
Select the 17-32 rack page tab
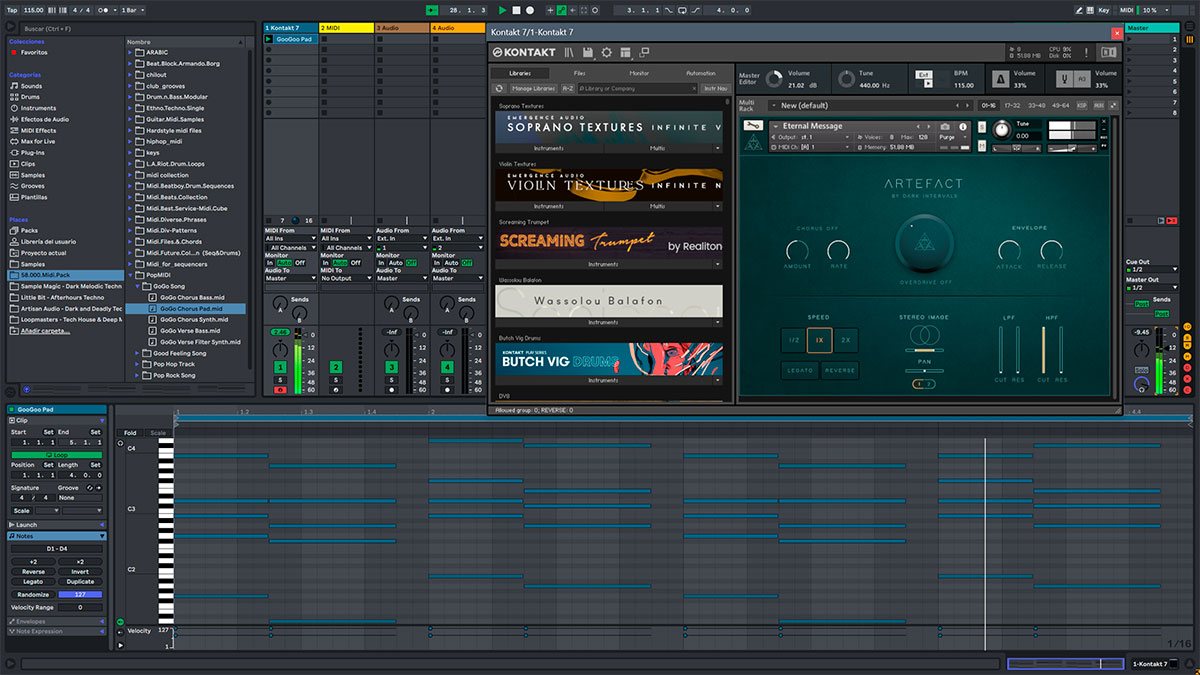[1013, 105]
